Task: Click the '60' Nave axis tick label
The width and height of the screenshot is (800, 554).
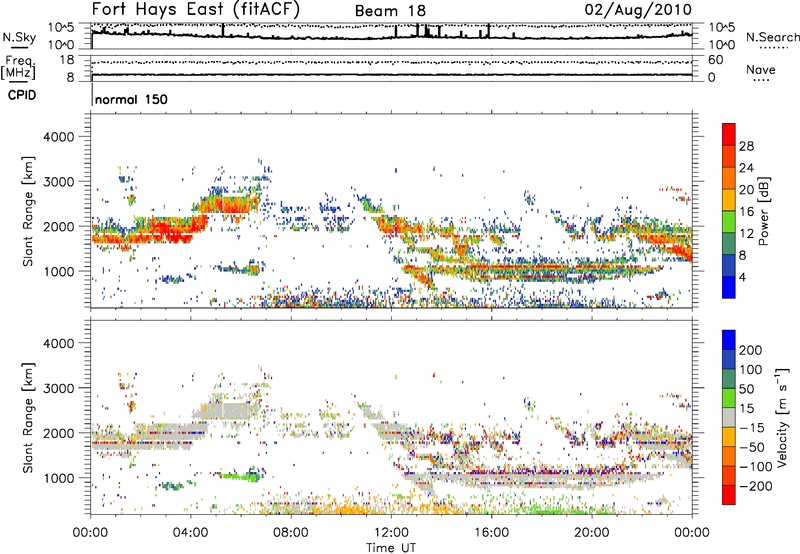Action: pyautogui.click(x=715, y=60)
